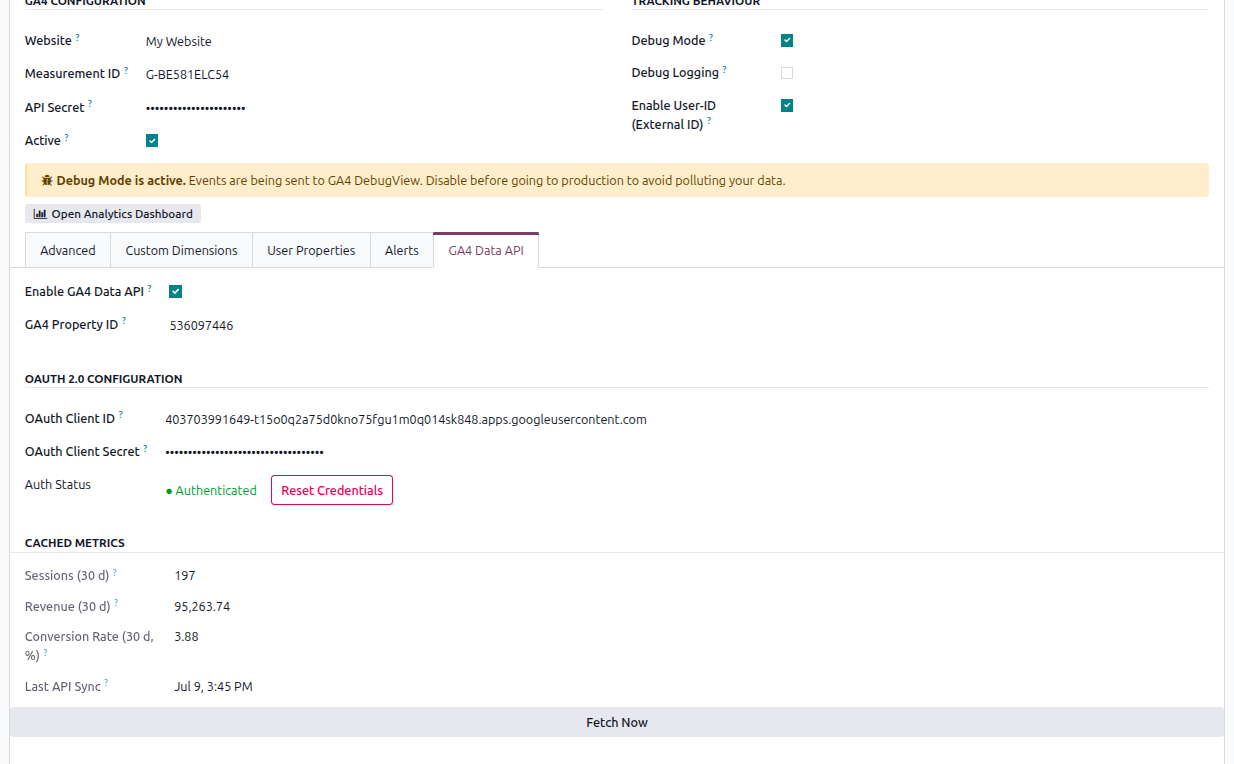This screenshot has height=764, width=1234.
Task: Click the masked API Secret field
Action: coord(196,107)
